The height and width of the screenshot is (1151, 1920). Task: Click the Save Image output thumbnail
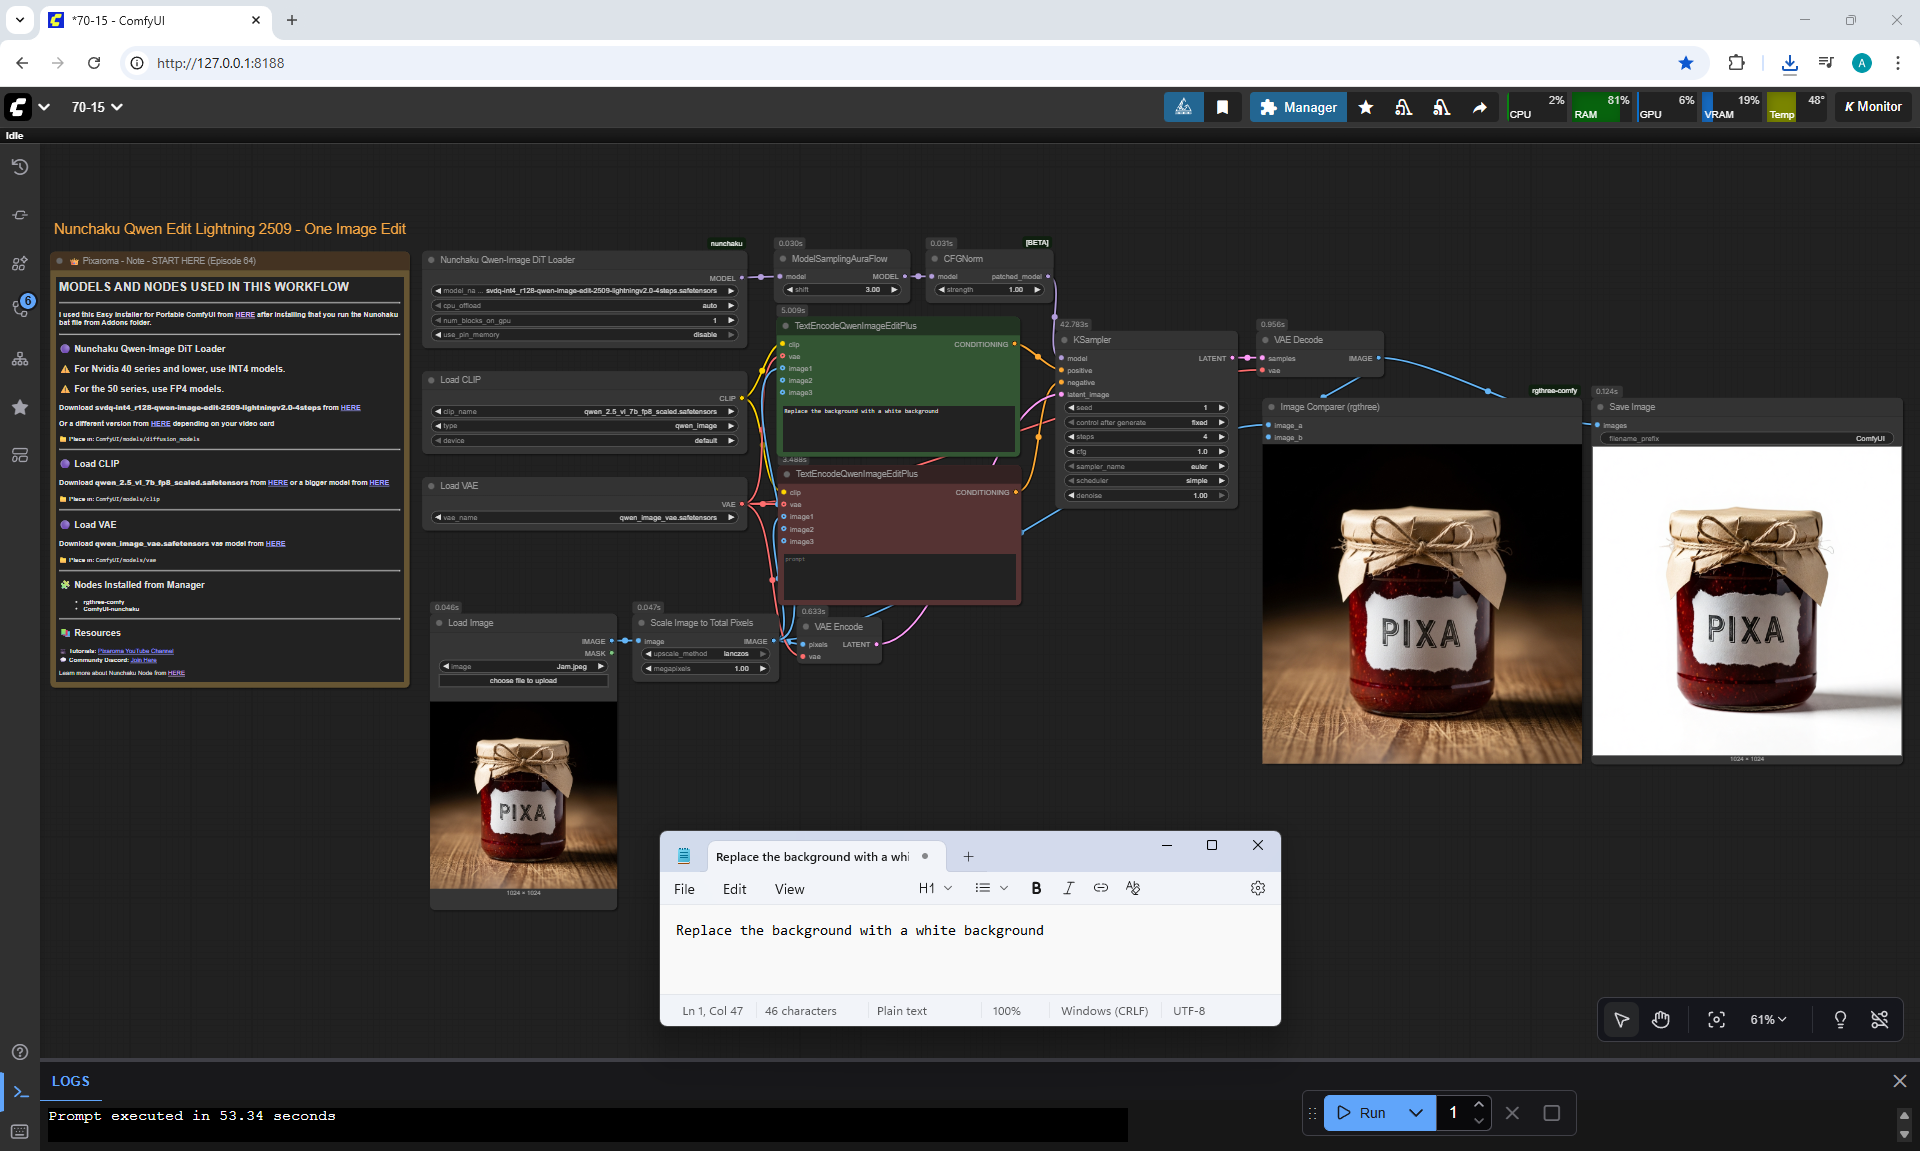pos(1746,601)
